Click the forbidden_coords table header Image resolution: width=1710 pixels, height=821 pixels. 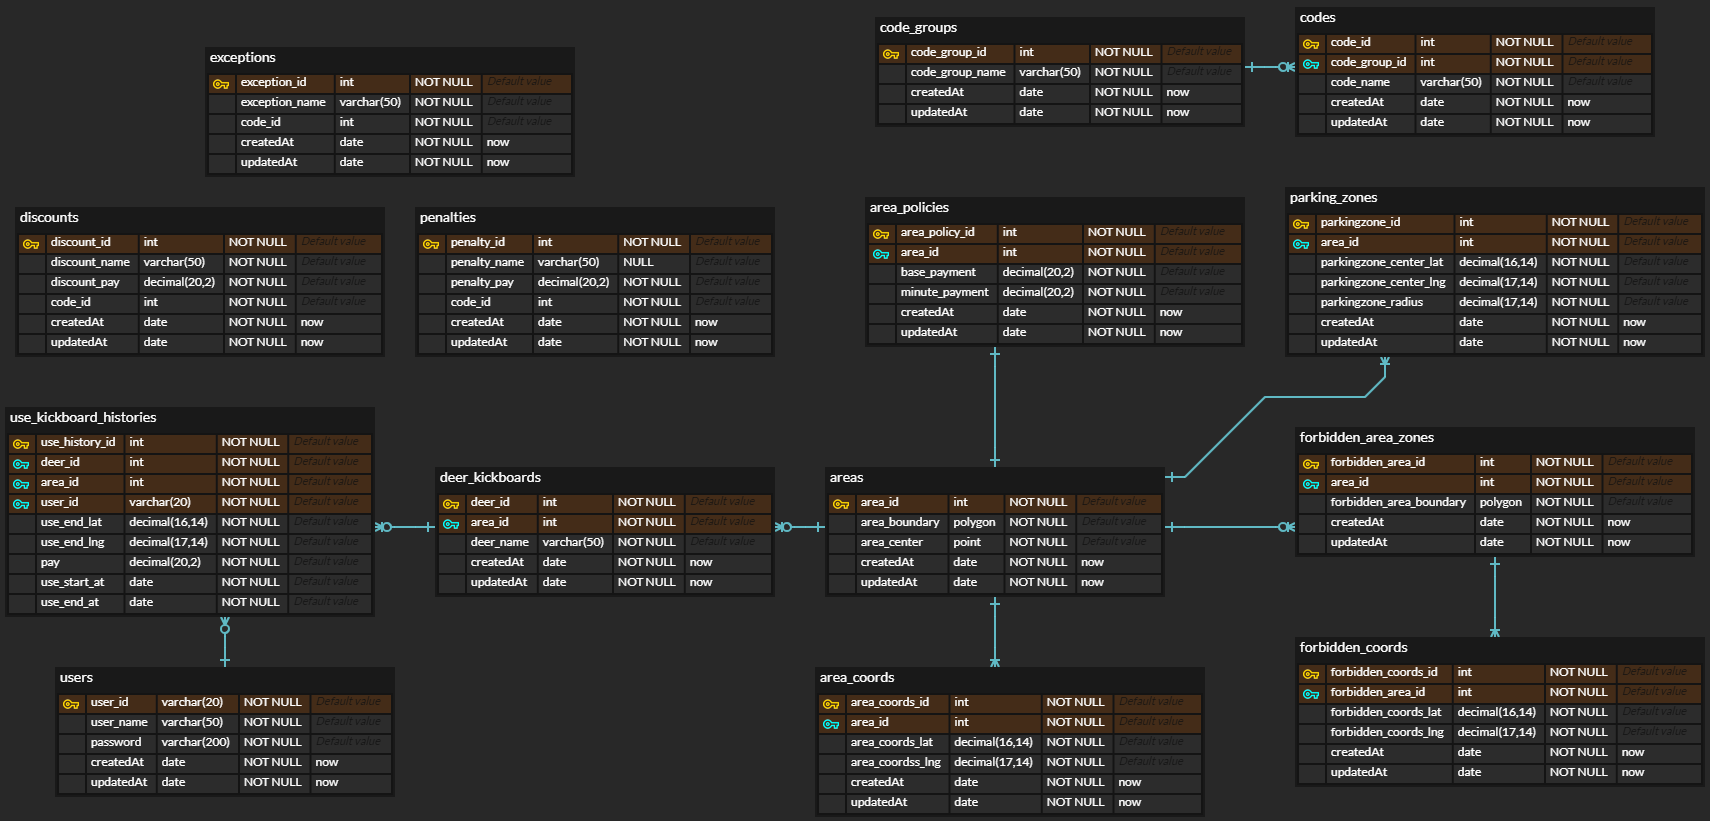1353,647
